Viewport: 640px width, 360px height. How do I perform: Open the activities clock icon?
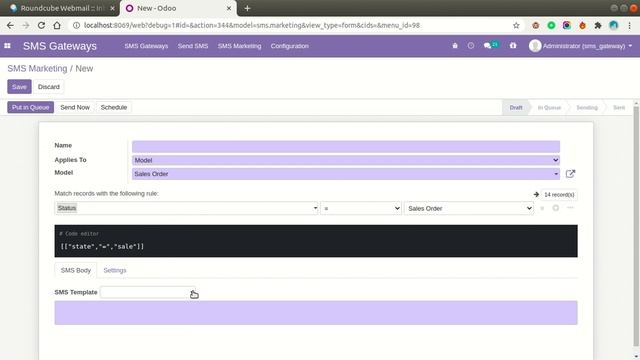(471, 46)
